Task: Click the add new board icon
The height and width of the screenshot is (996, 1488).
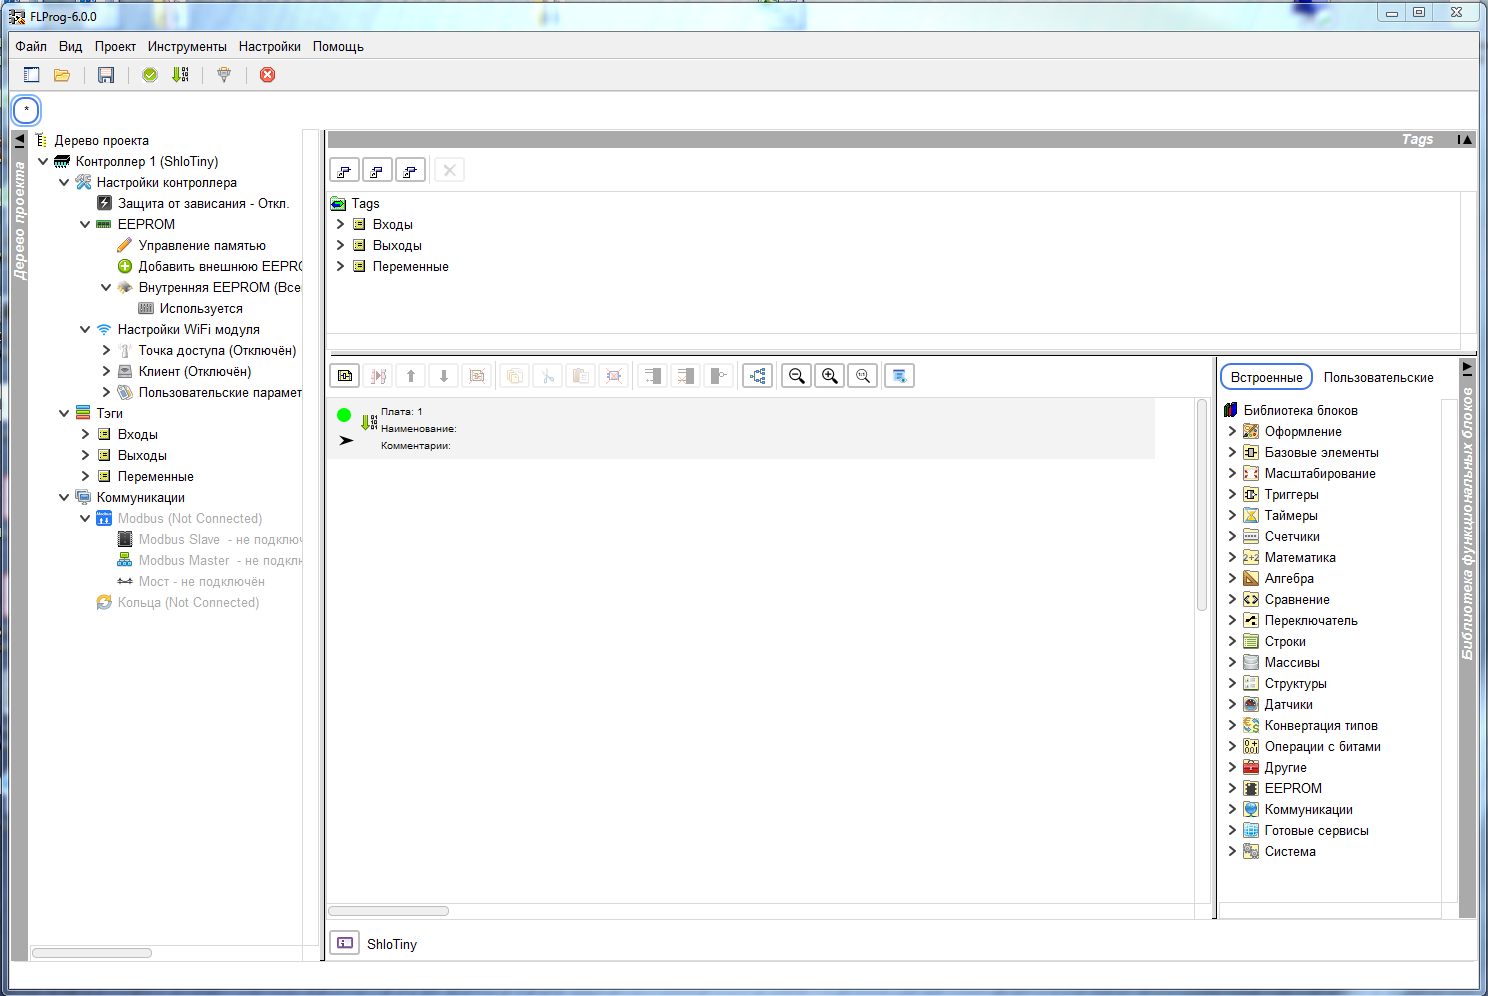Action: point(345,376)
